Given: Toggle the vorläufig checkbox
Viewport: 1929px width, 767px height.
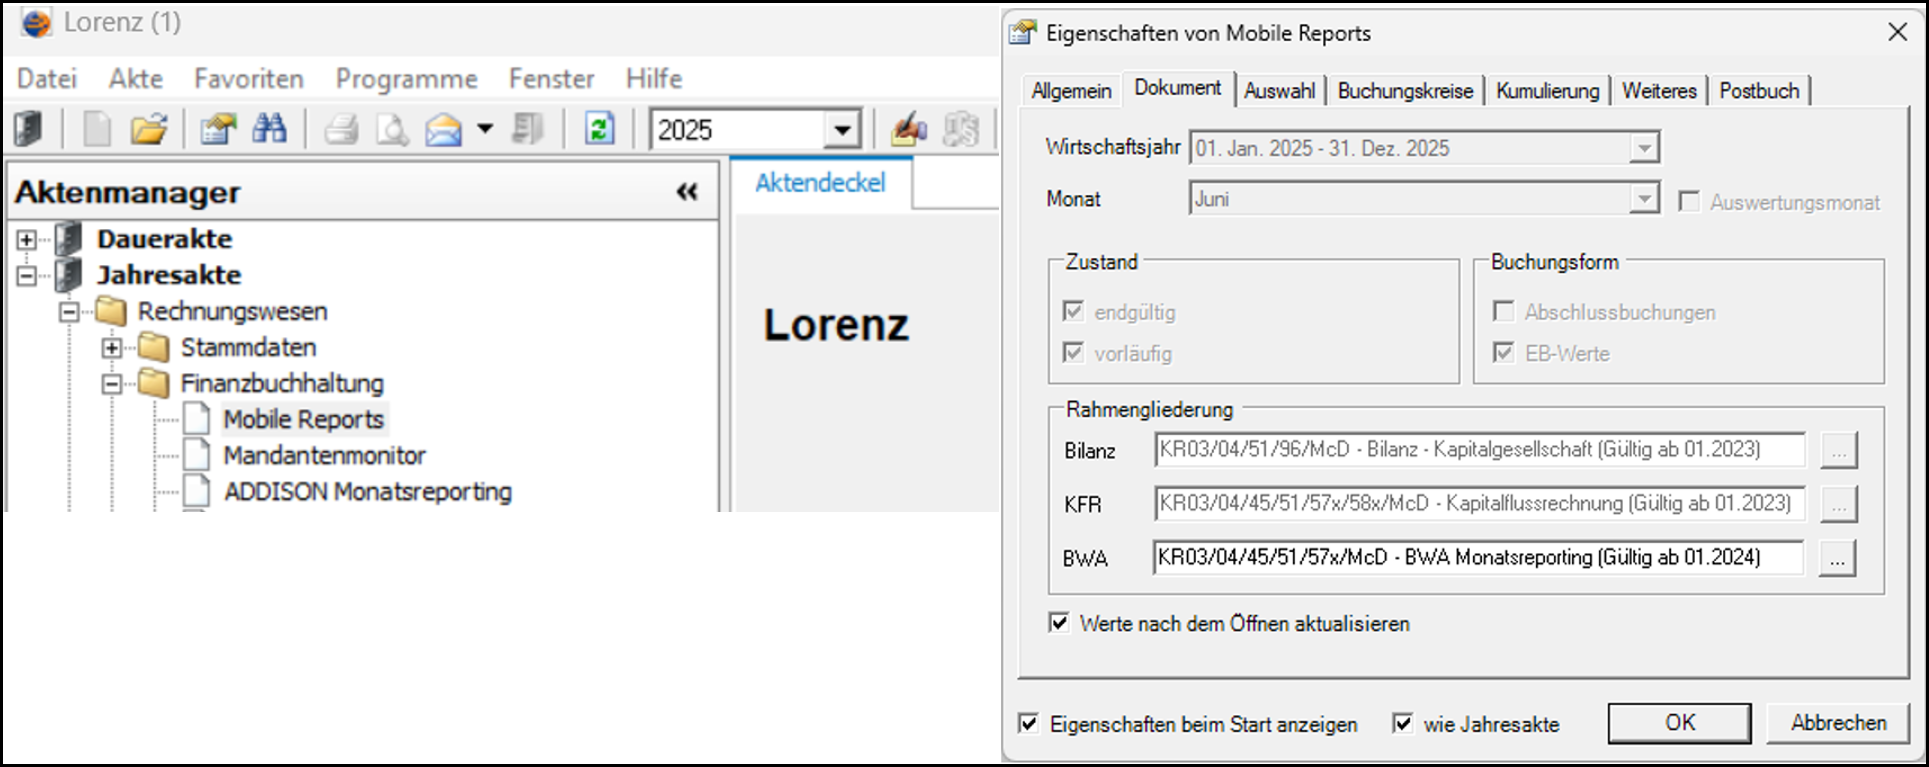Looking at the screenshot, I should 1073,352.
